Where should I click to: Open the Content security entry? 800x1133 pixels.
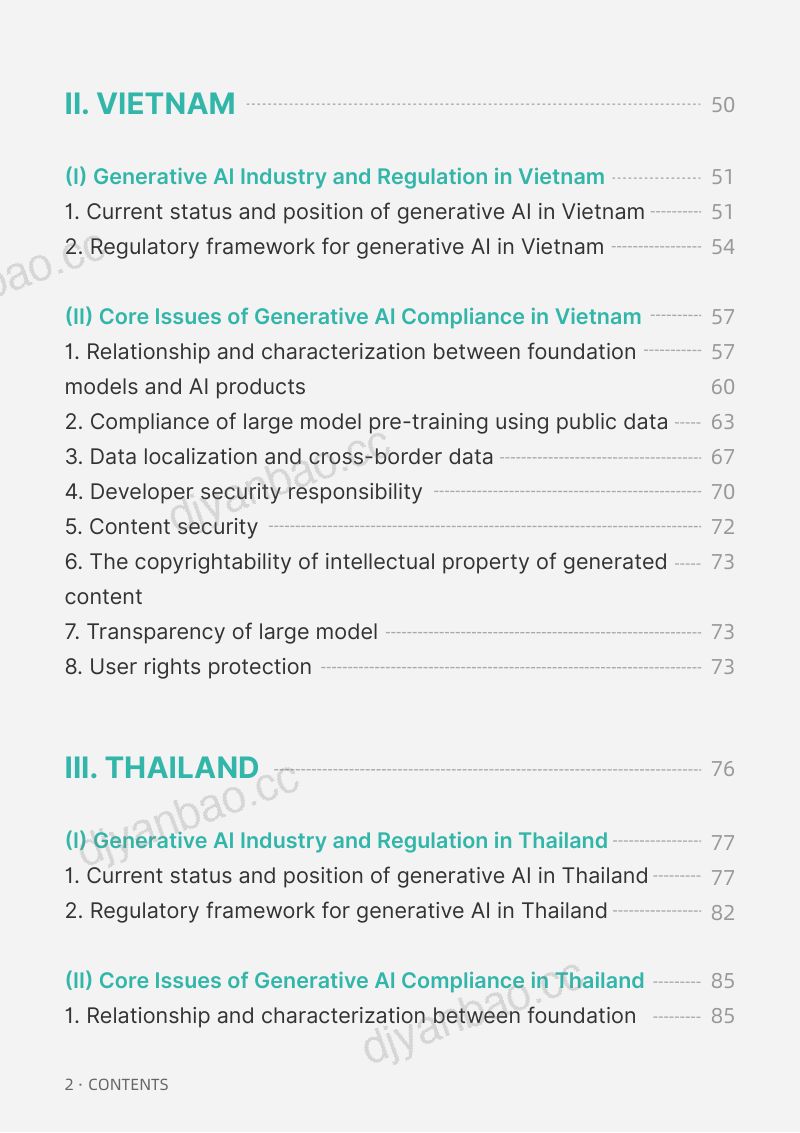pos(161,527)
